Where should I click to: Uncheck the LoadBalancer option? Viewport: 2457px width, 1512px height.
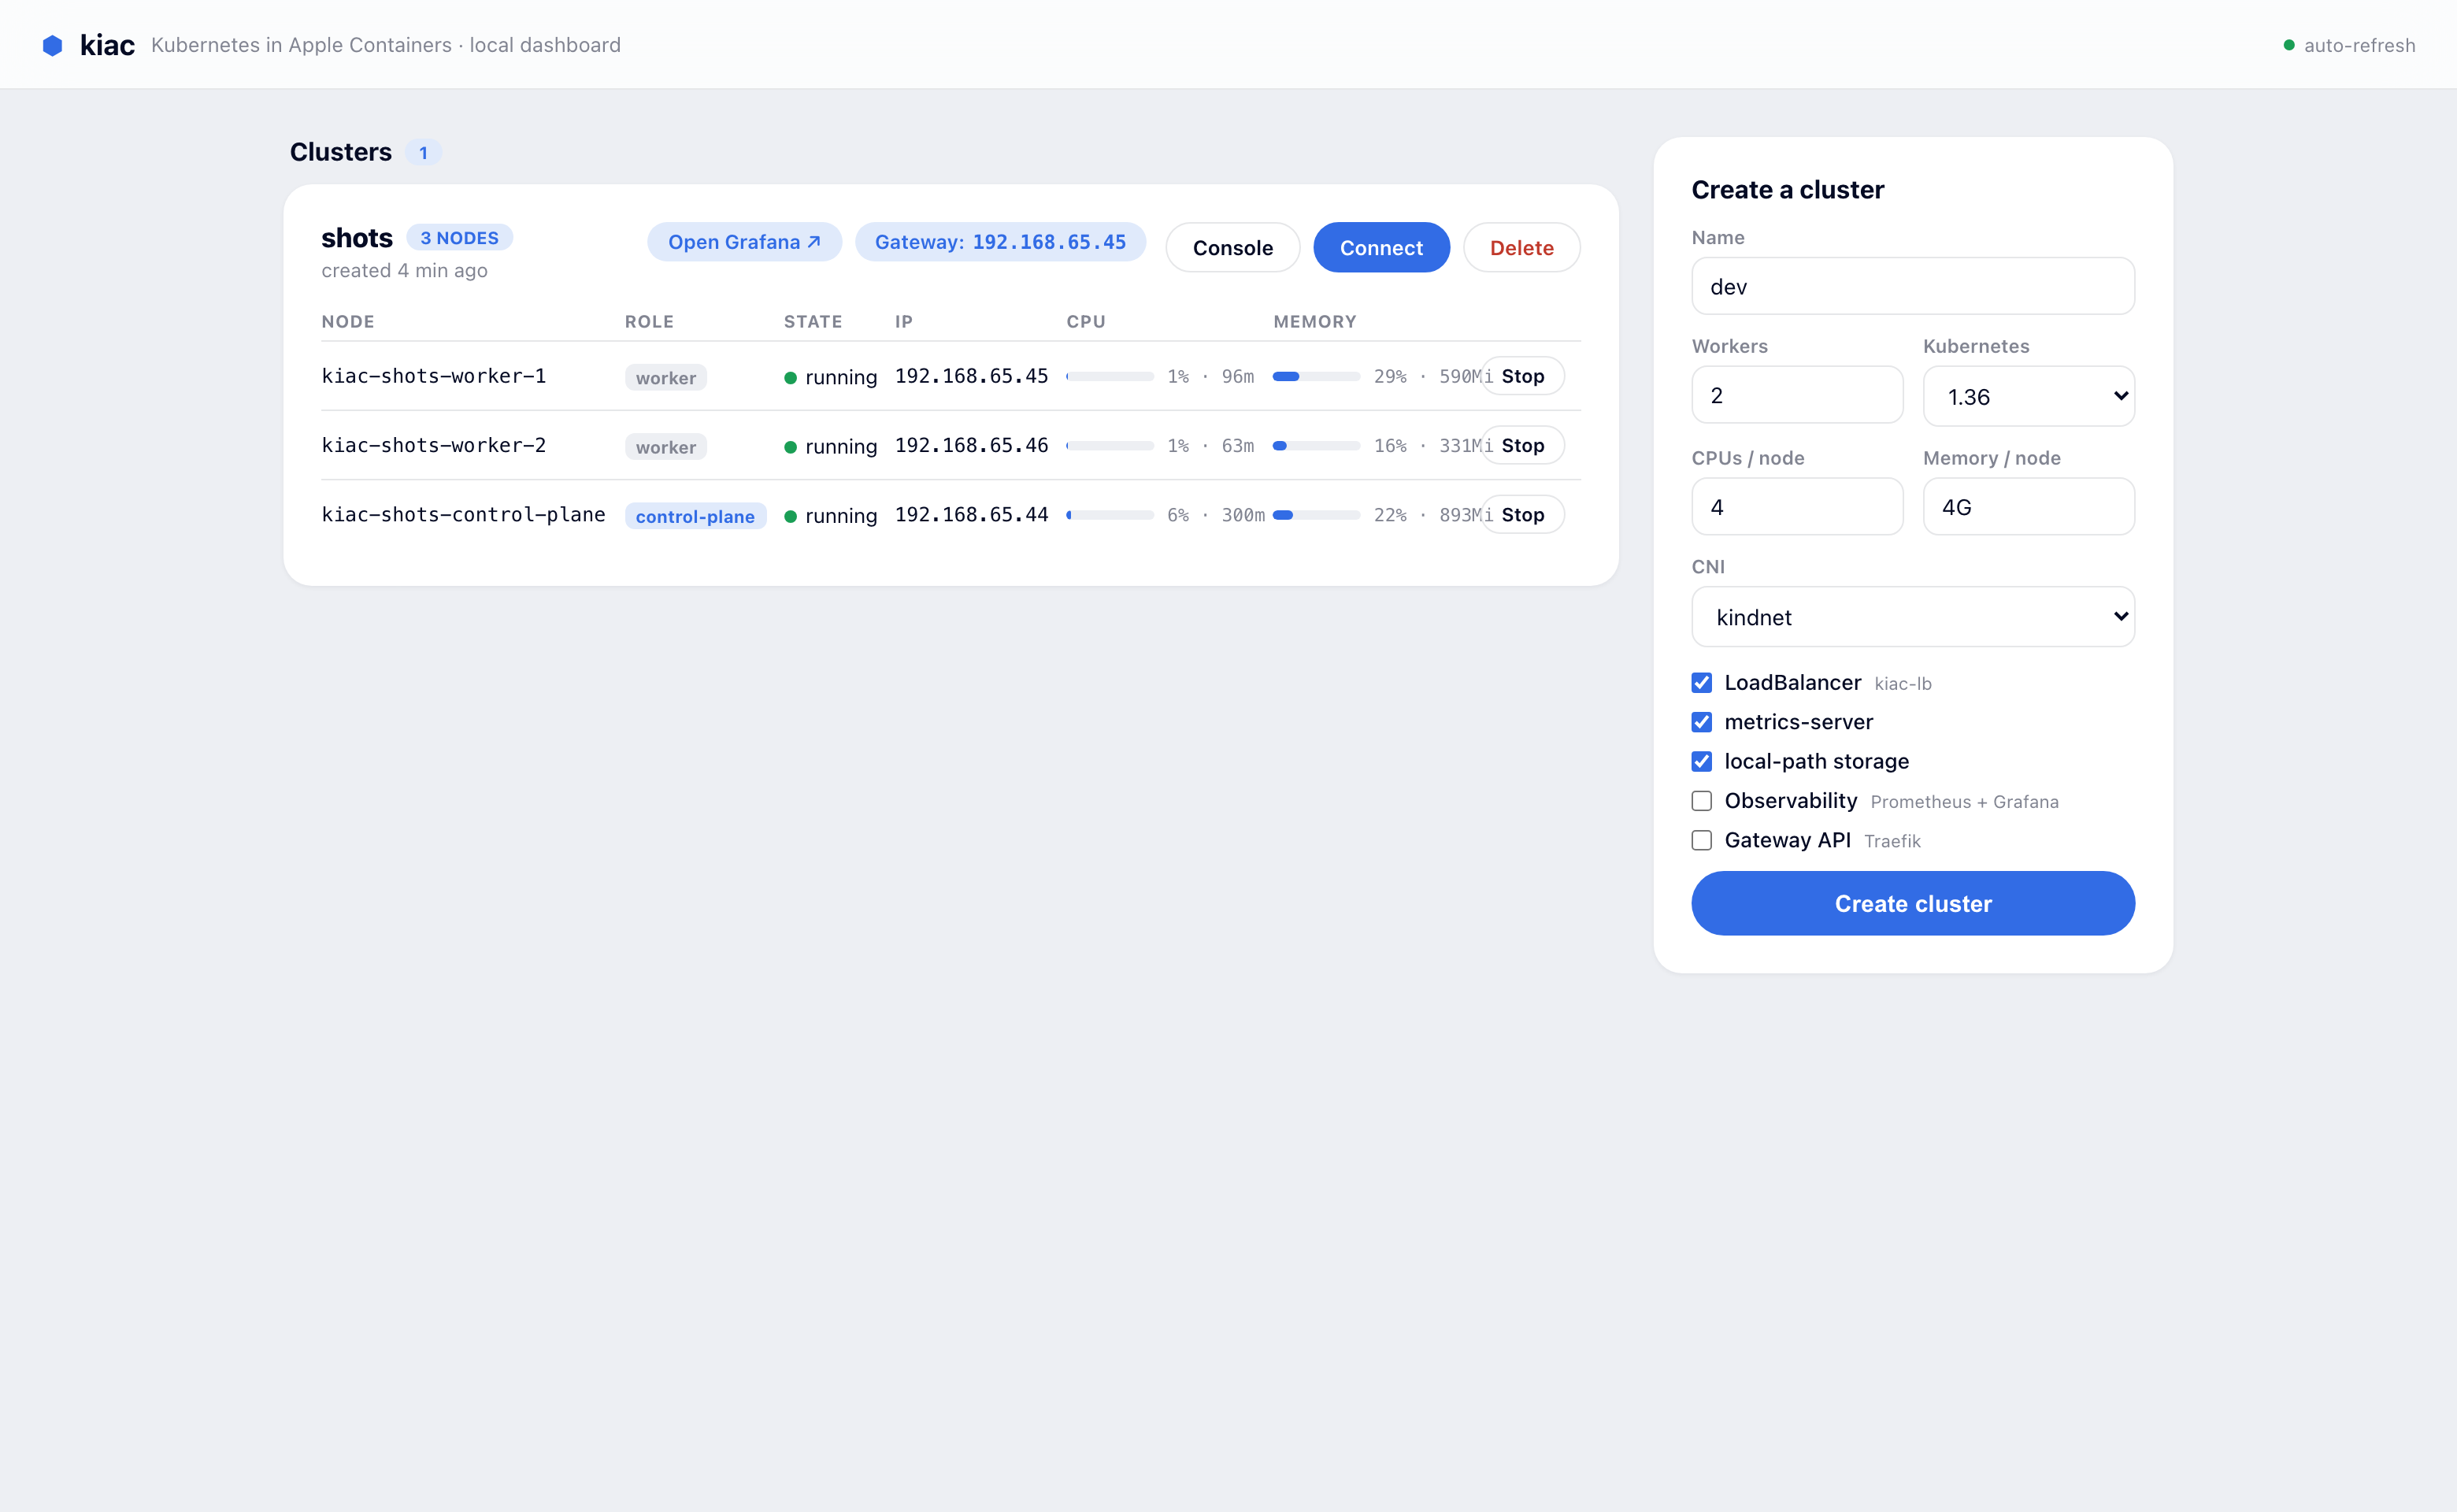point(1701,682)
